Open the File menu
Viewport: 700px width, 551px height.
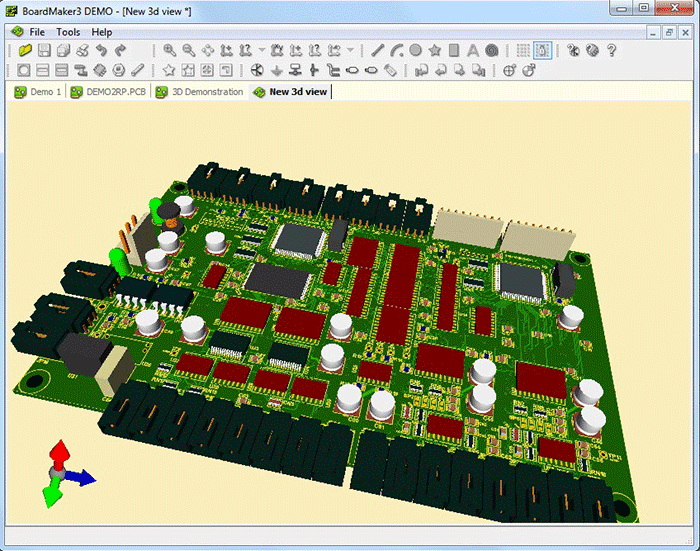(37, 32)
